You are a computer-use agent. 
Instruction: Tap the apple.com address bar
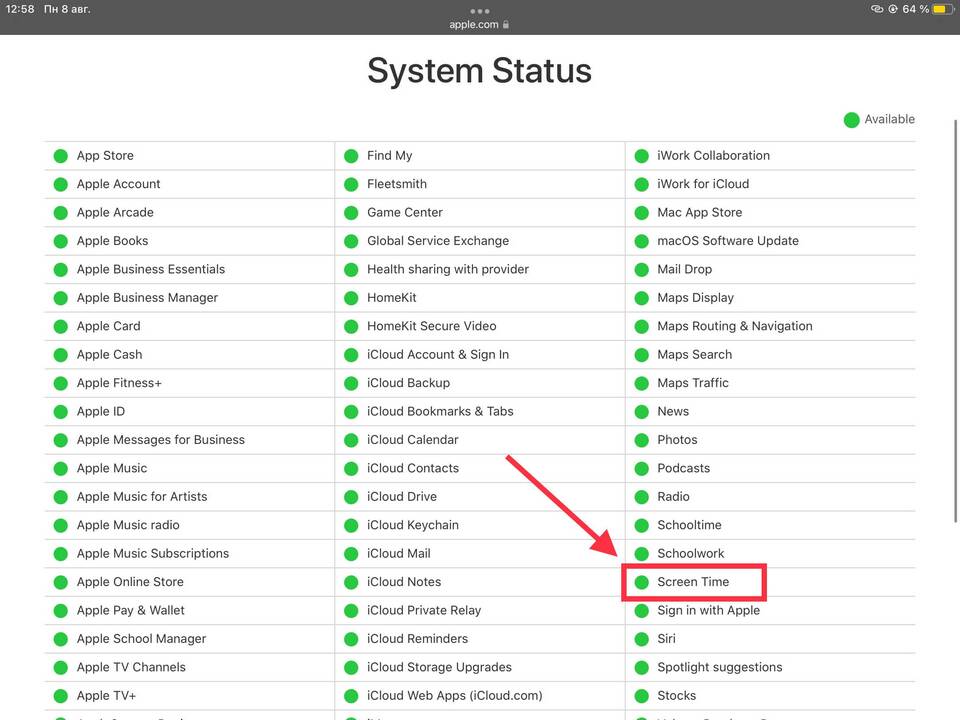tap(479, 24)
